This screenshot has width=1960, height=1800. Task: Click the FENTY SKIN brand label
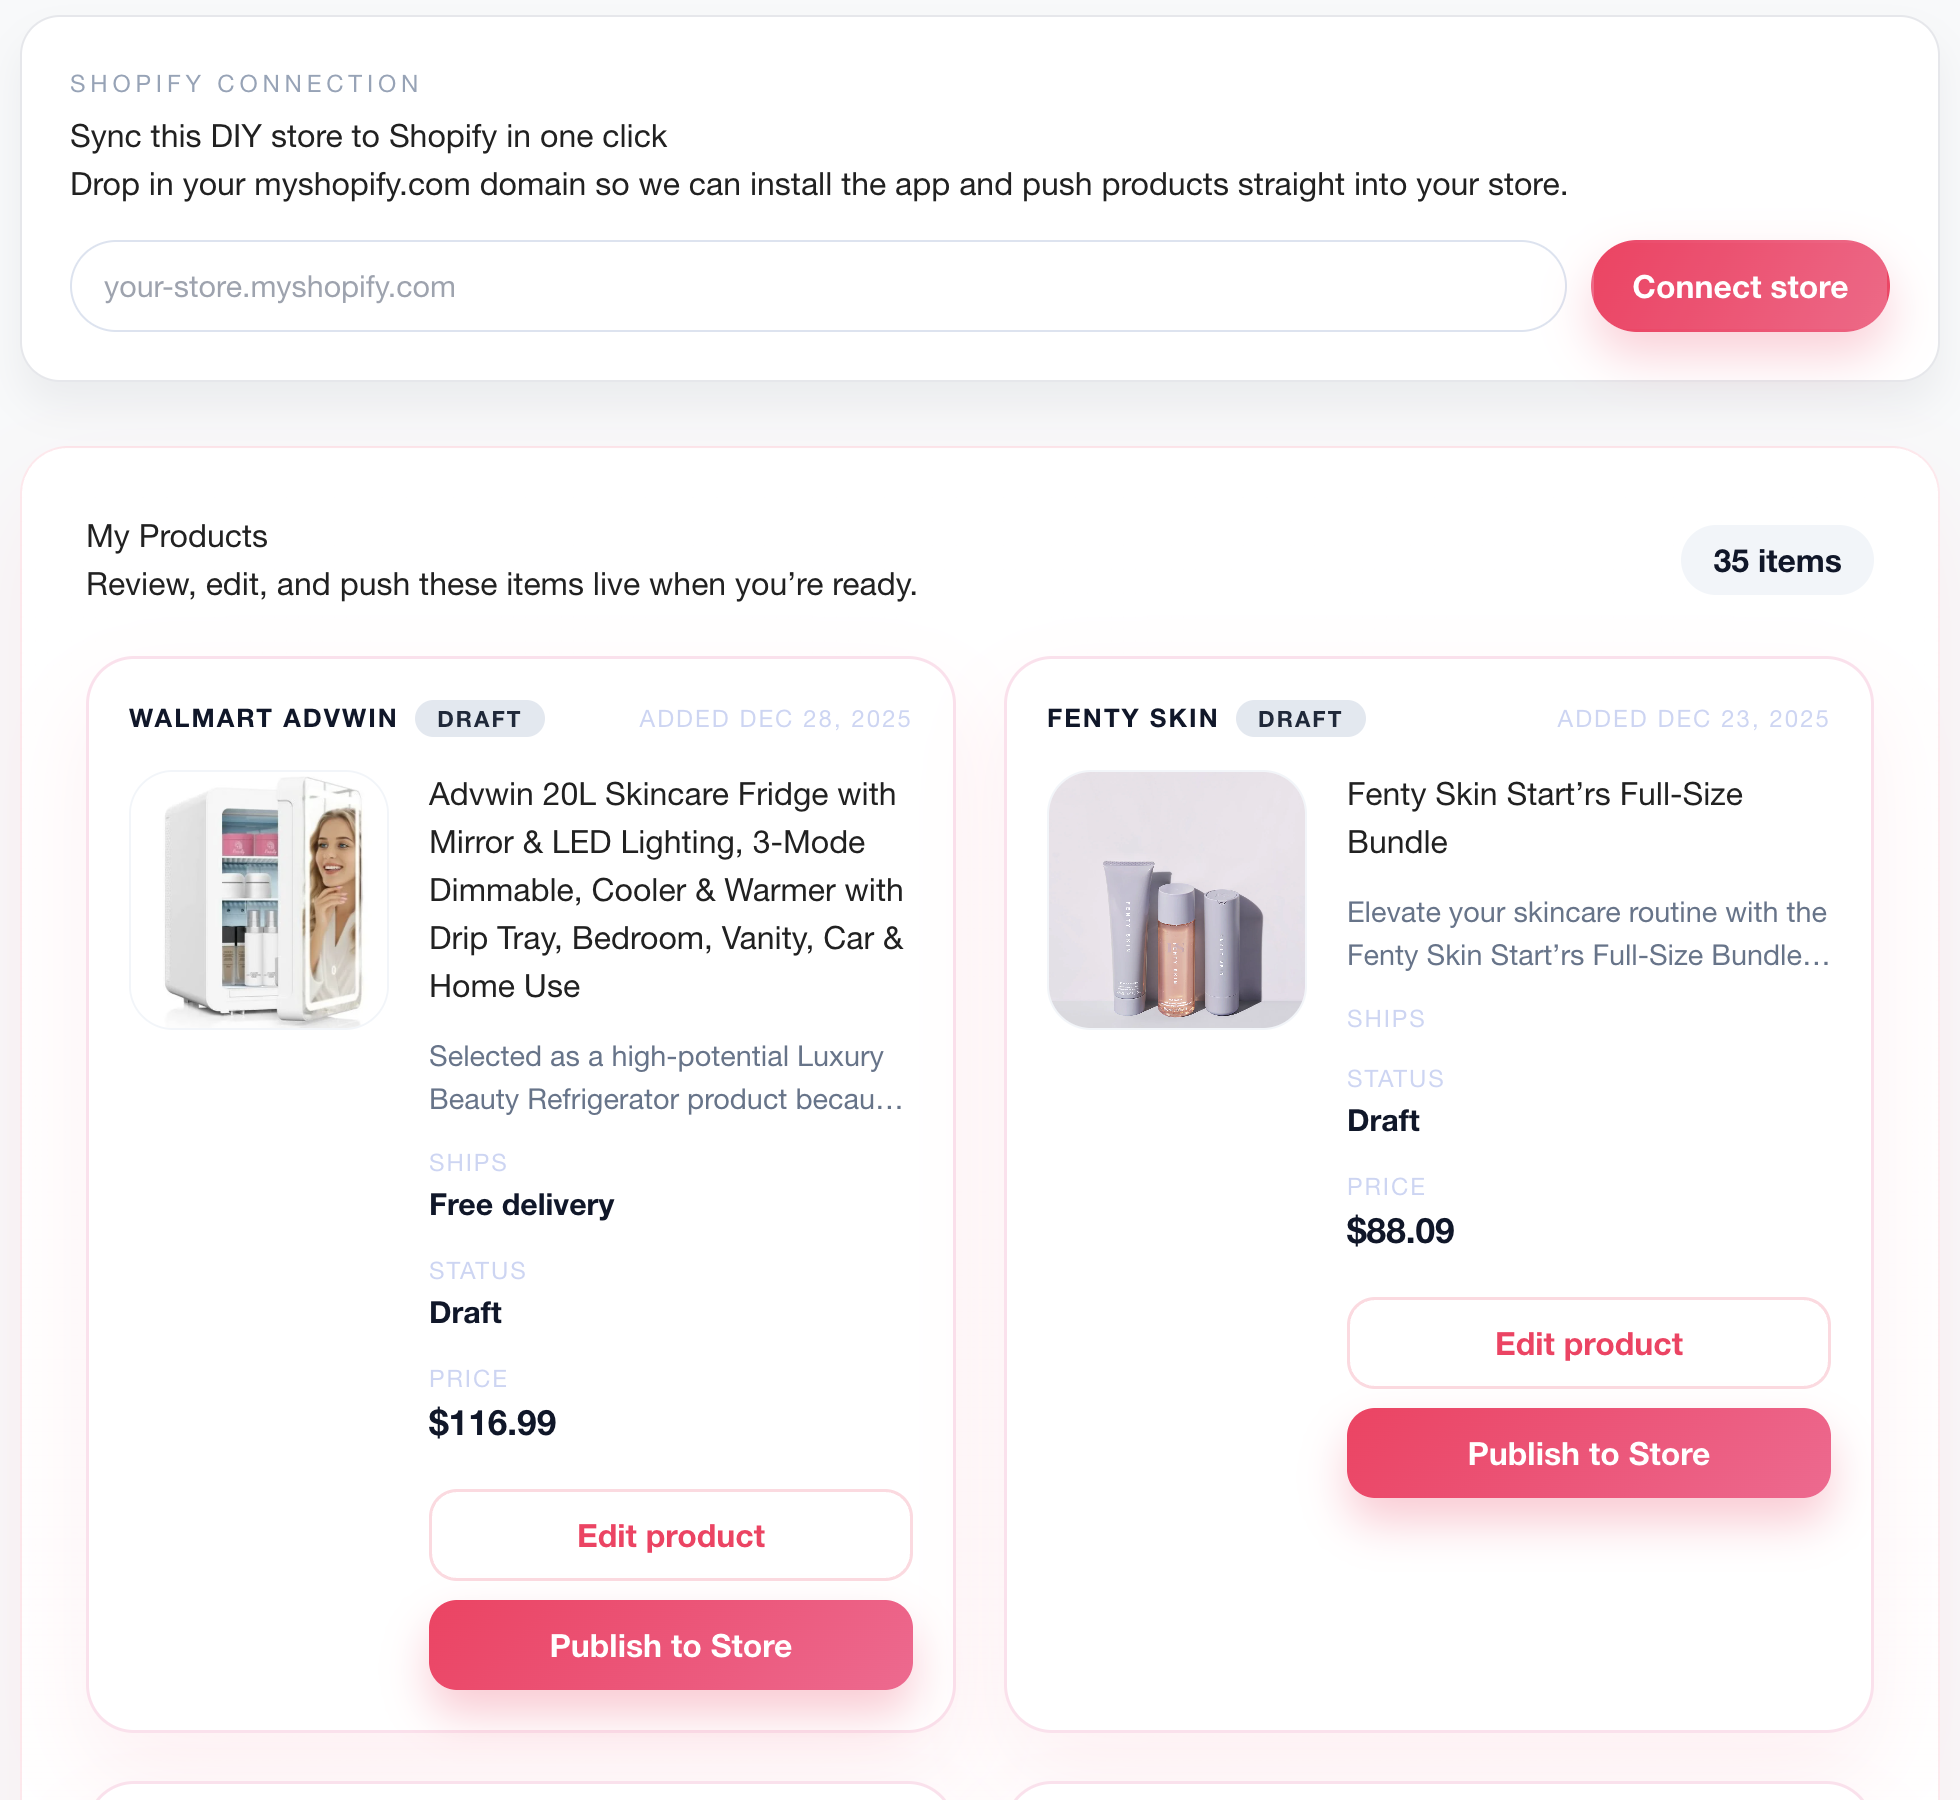(1132, 718)
